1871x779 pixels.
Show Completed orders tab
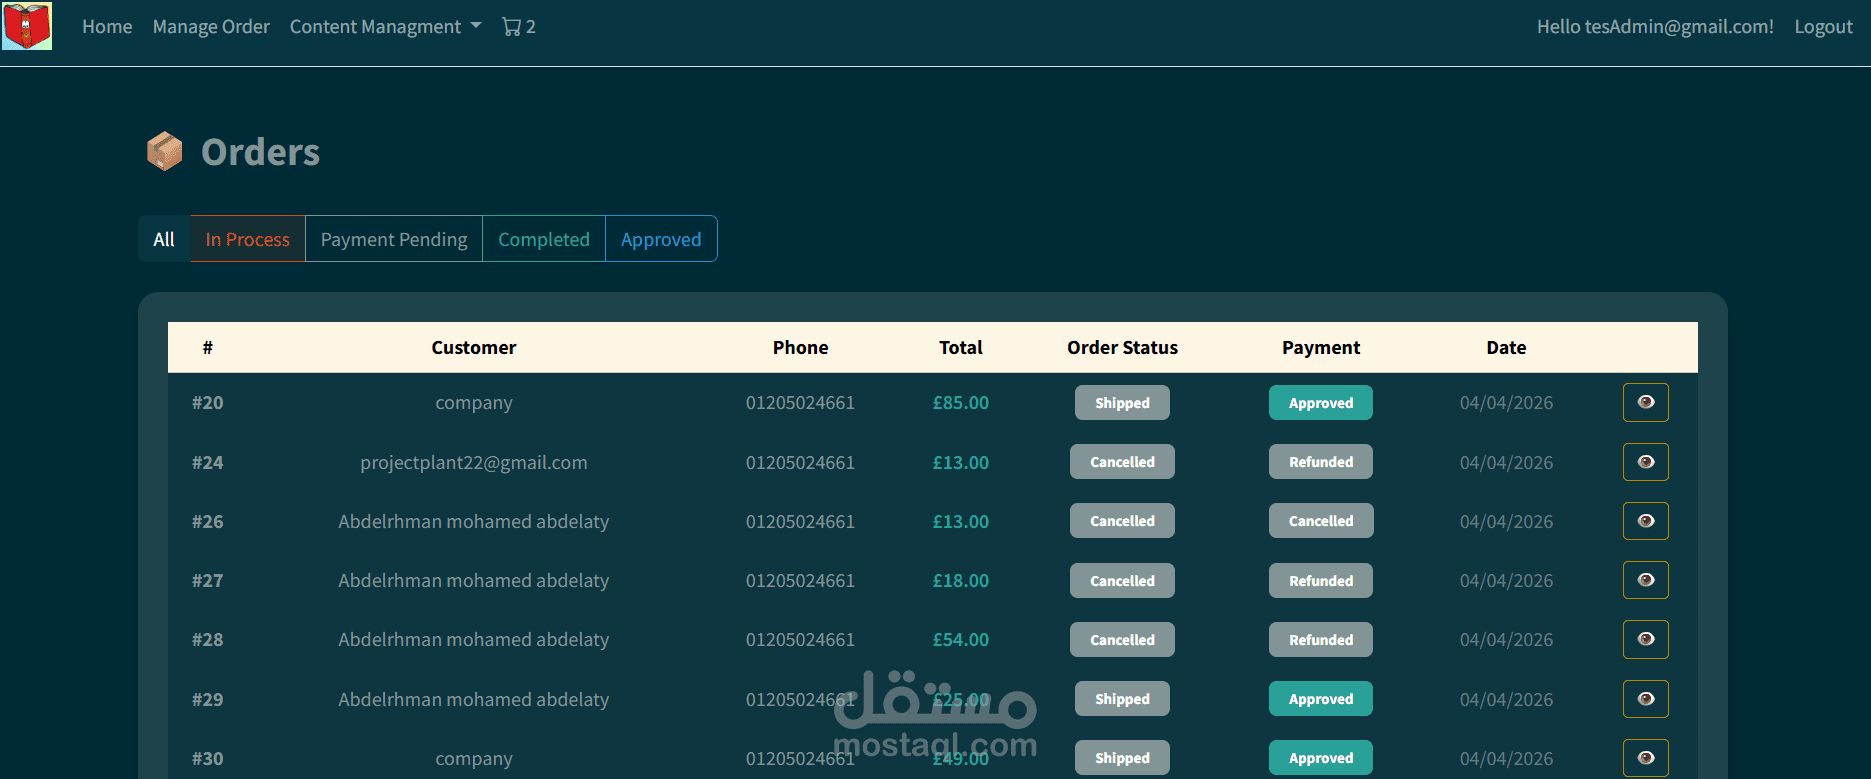pos(544,239)
